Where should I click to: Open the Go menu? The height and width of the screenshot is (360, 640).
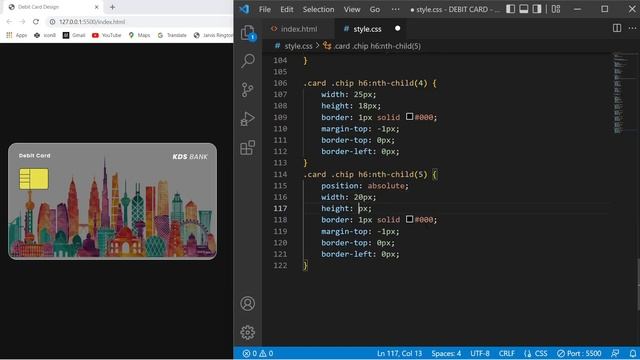click(375, 9)
